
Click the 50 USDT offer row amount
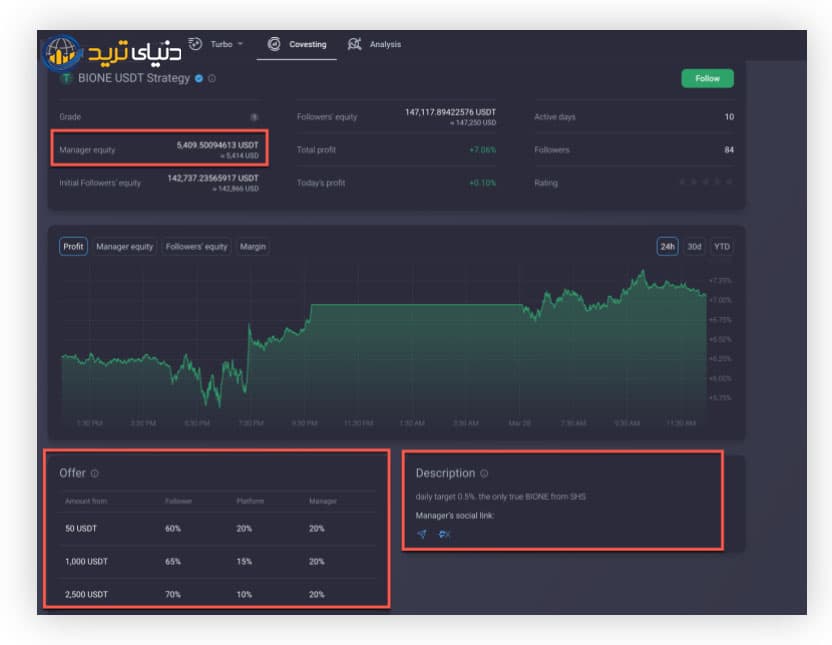coord(81,528)
